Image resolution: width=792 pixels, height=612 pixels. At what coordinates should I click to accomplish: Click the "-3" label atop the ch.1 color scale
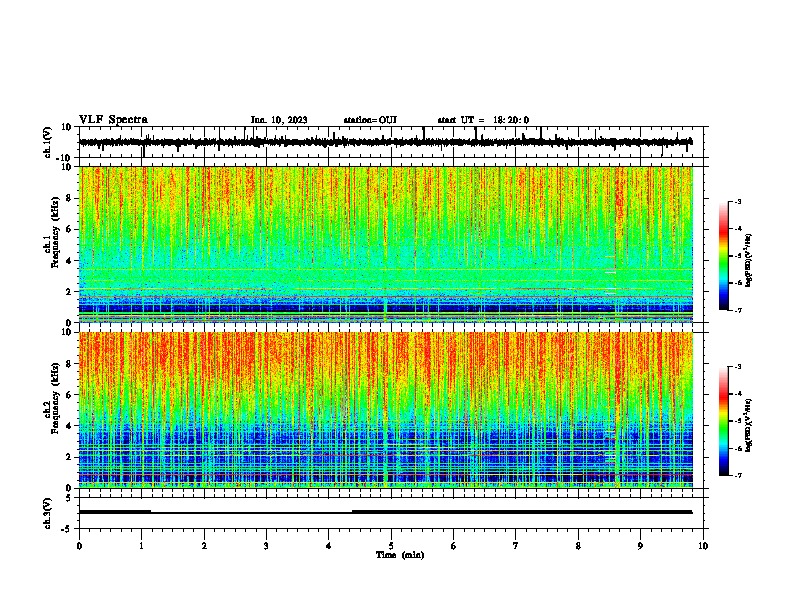click(737, 202)
